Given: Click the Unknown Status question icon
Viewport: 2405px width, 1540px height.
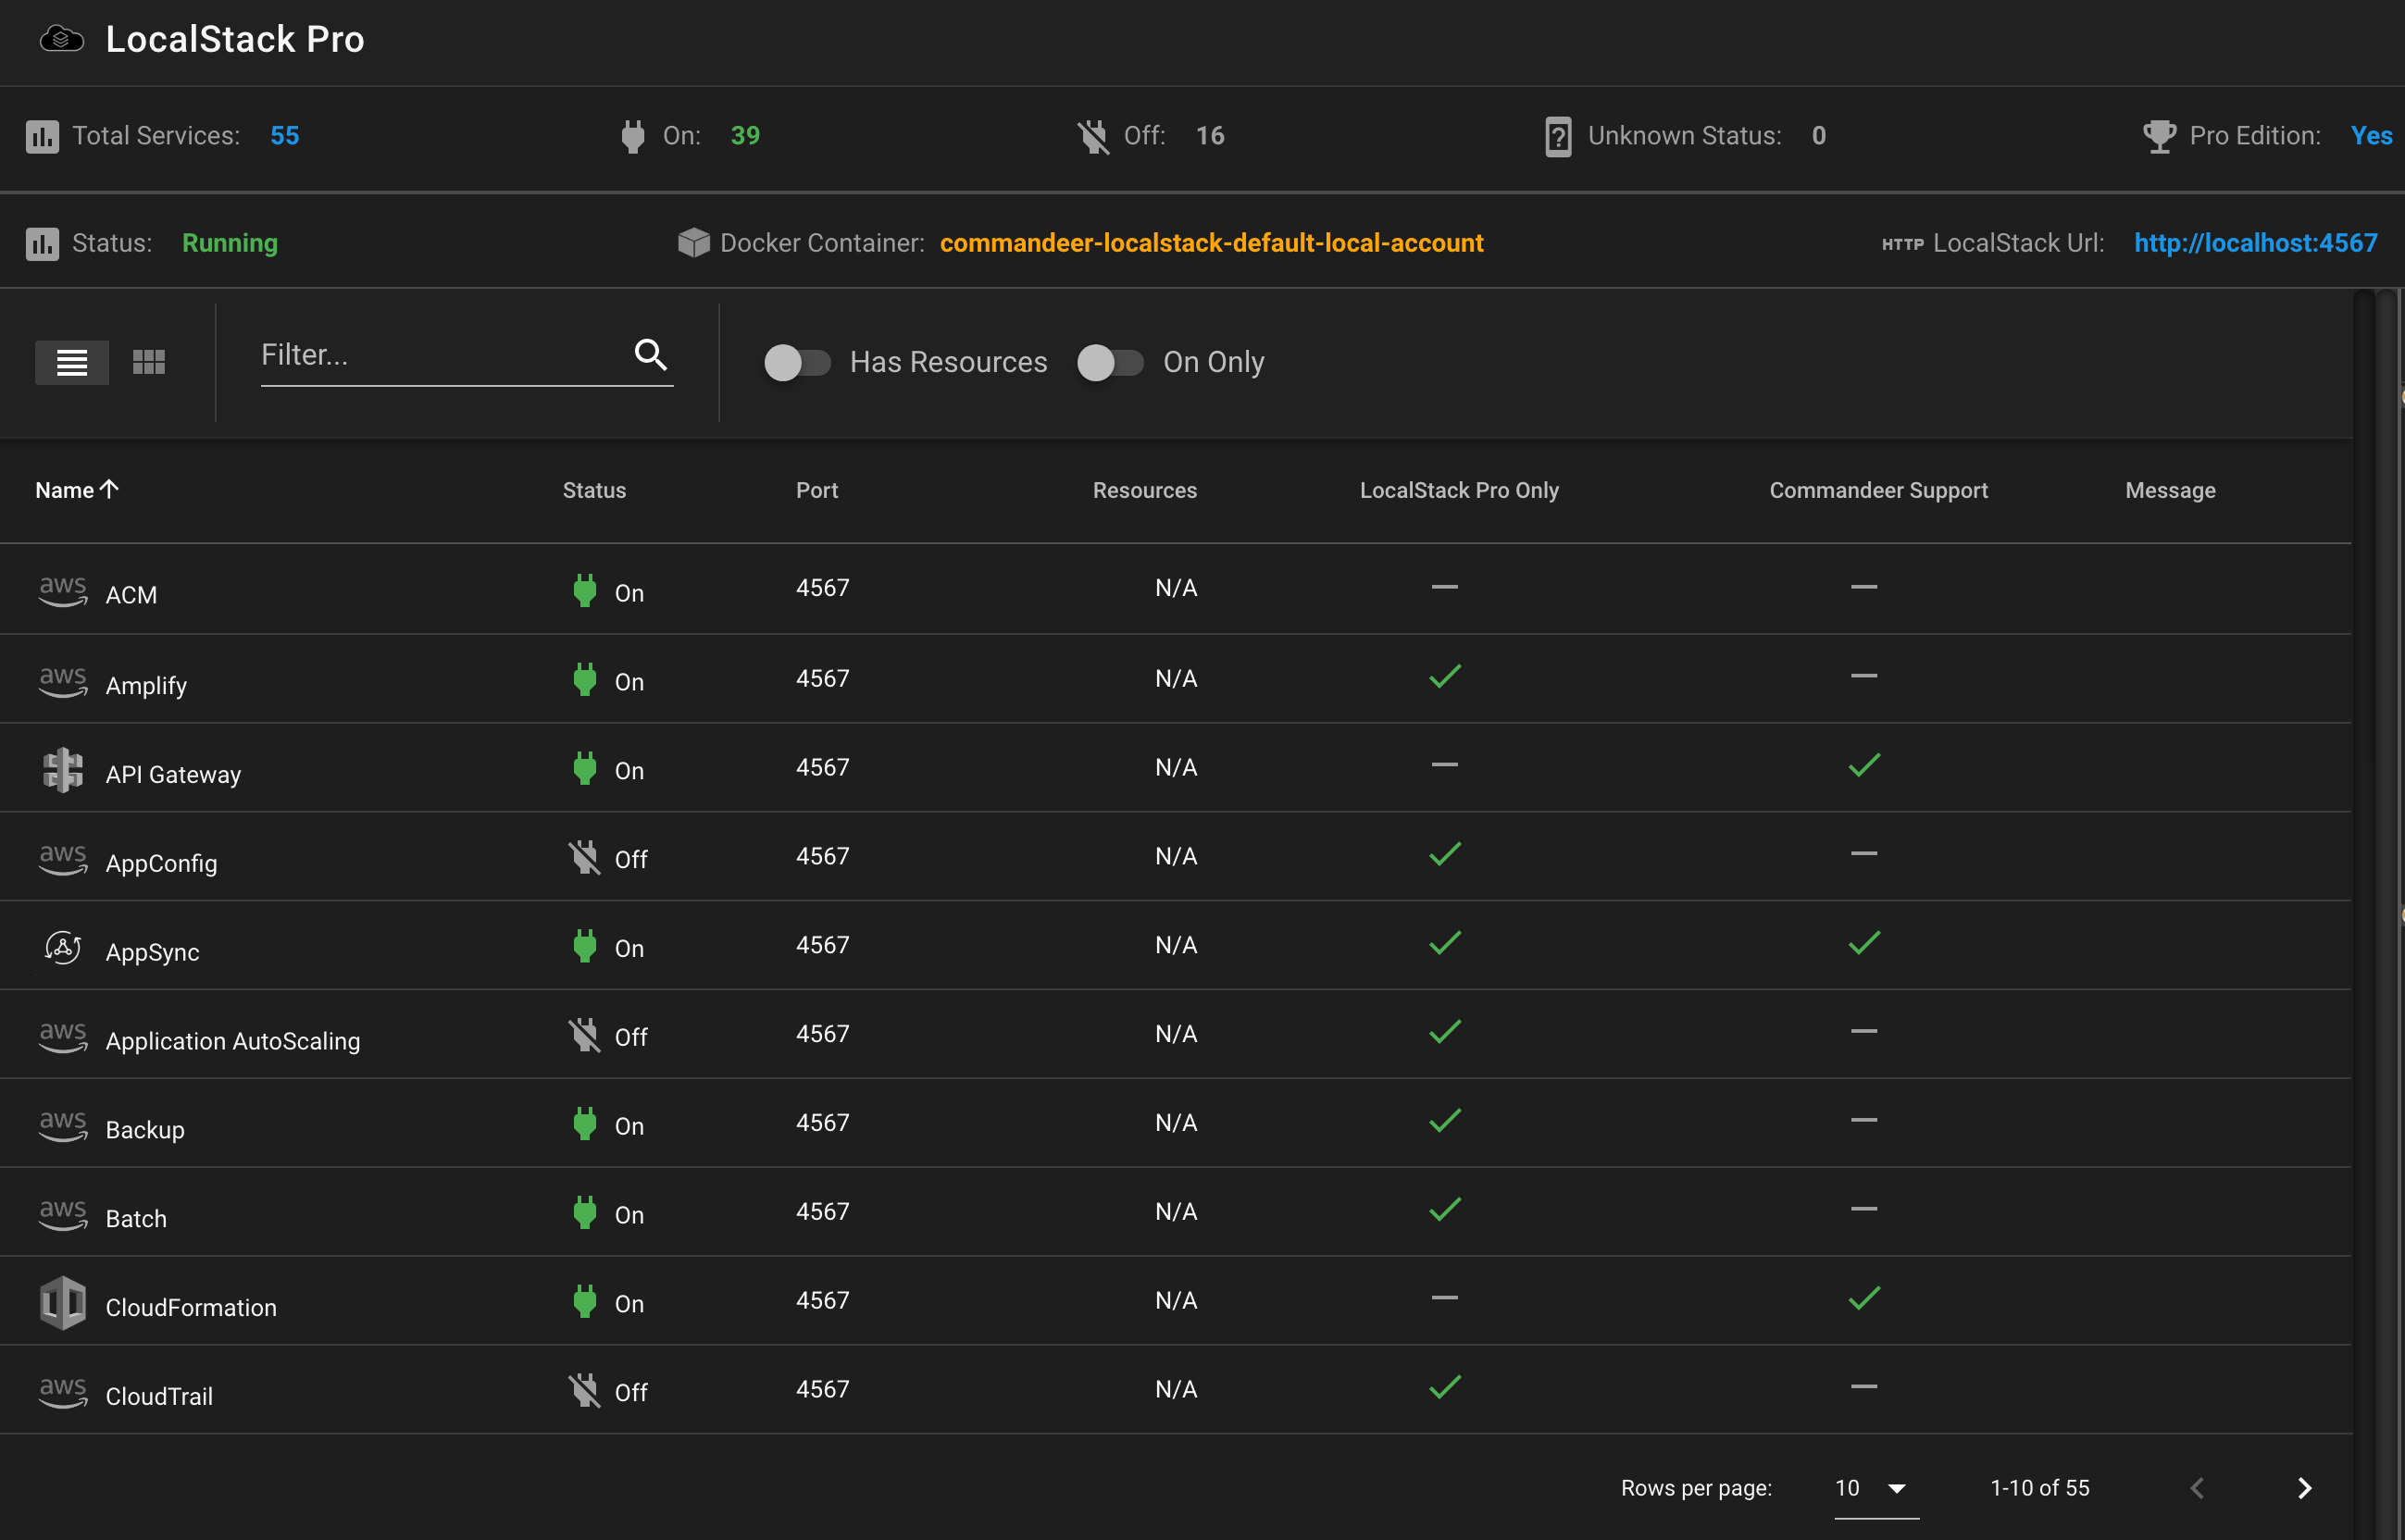Looking at the screenshot, I should point(1558,136).
